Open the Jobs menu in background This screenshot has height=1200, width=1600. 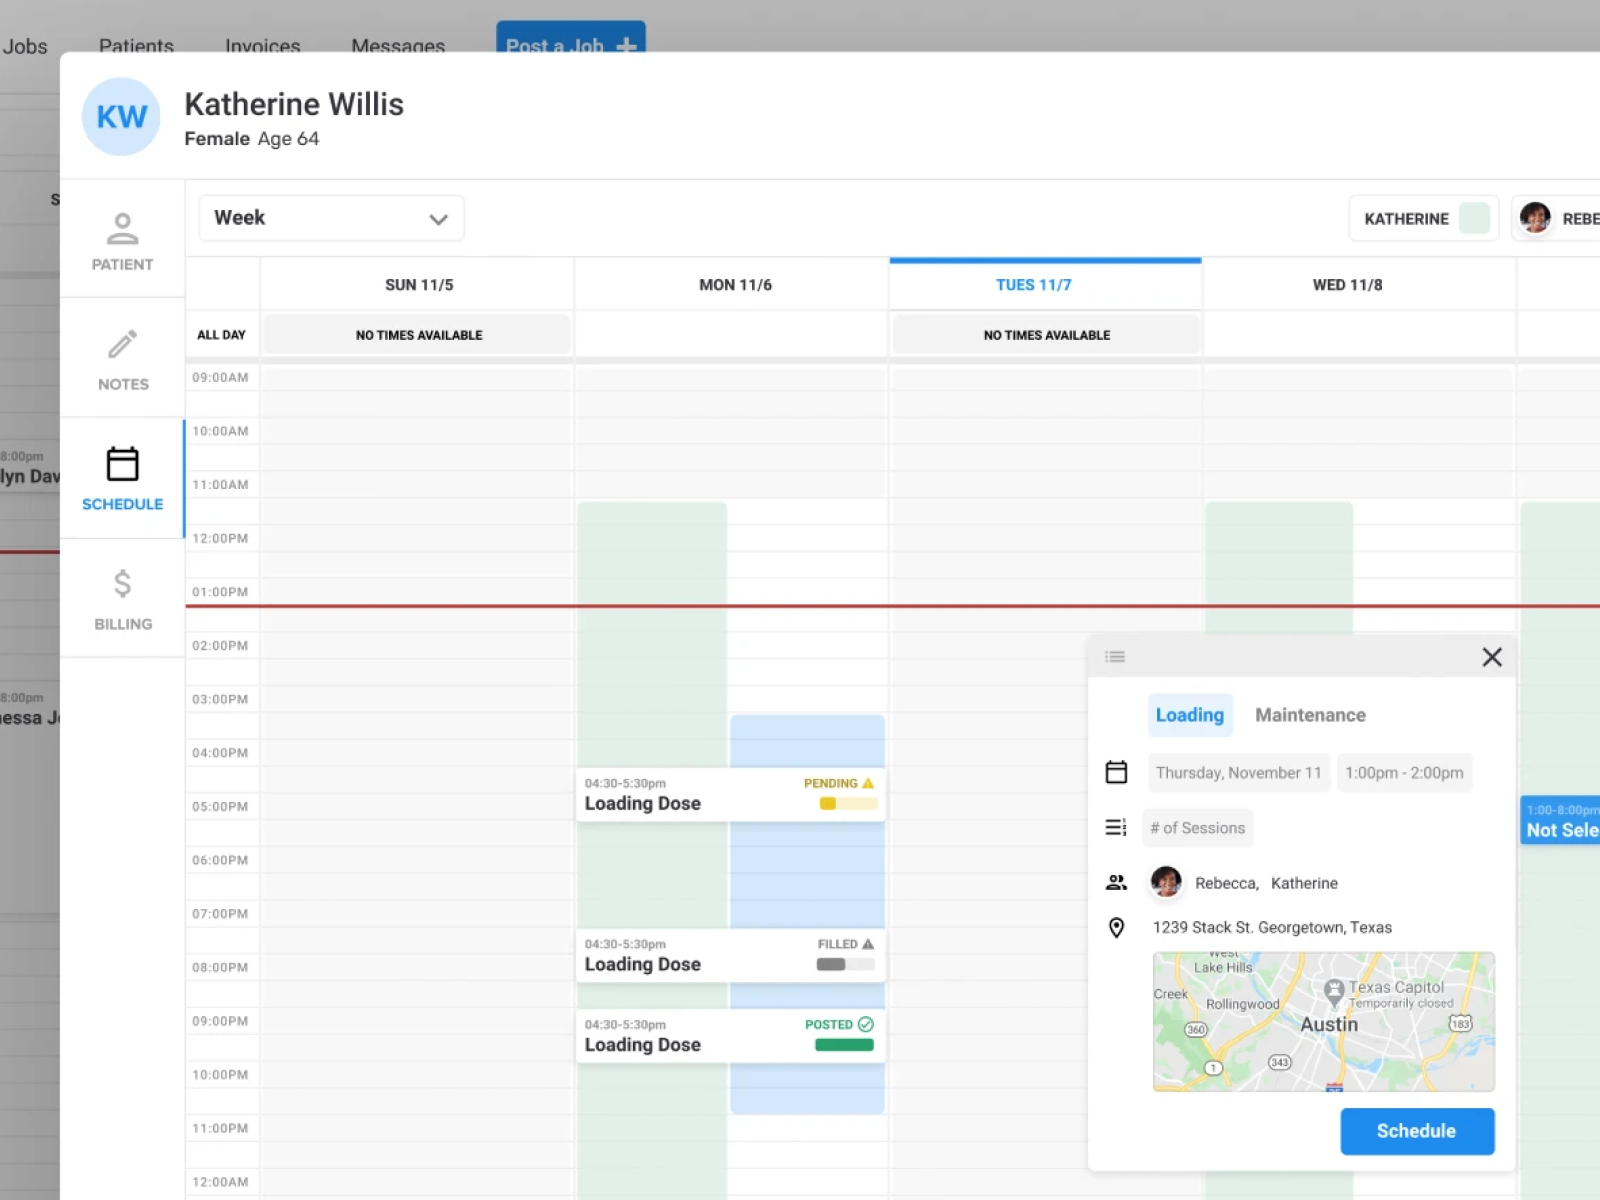25,46
